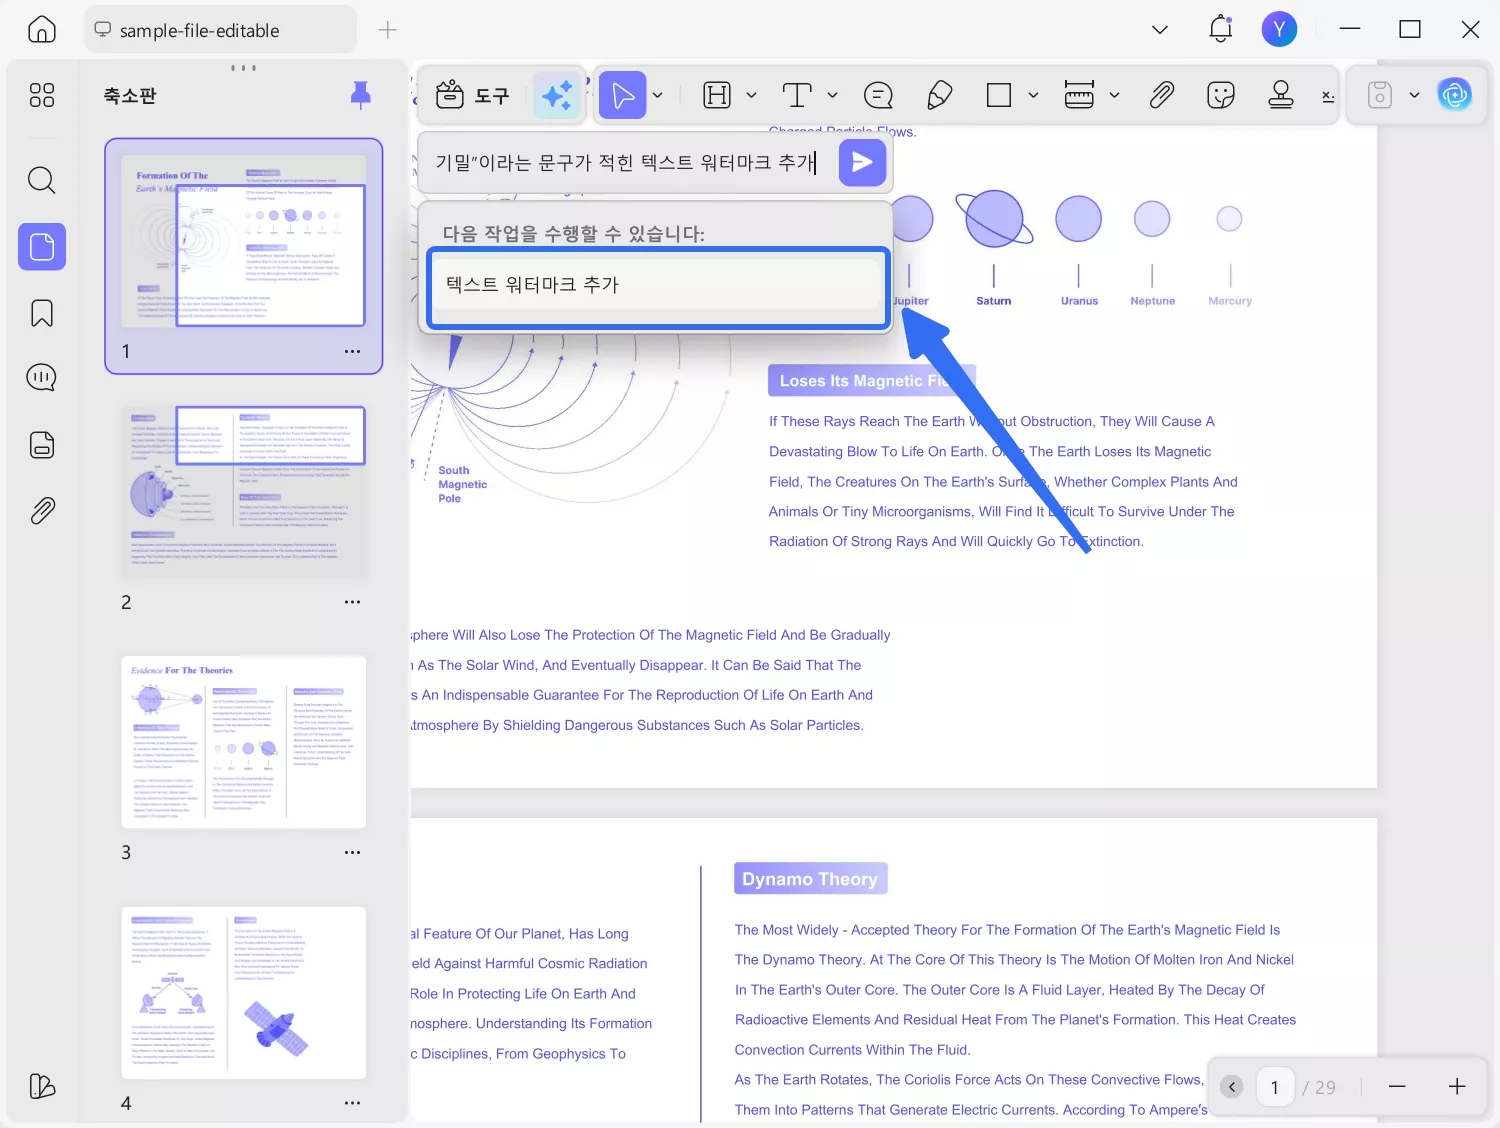Select page 3 thumbnail
Image resolution: width=1500 pixels, height=1128 pixels.
coord(244,742)
